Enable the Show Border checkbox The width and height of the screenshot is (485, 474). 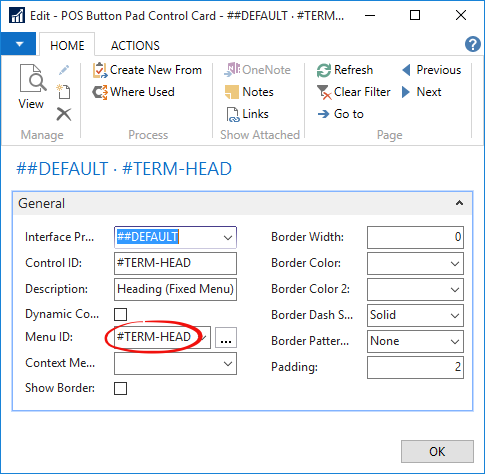[121, 388]
